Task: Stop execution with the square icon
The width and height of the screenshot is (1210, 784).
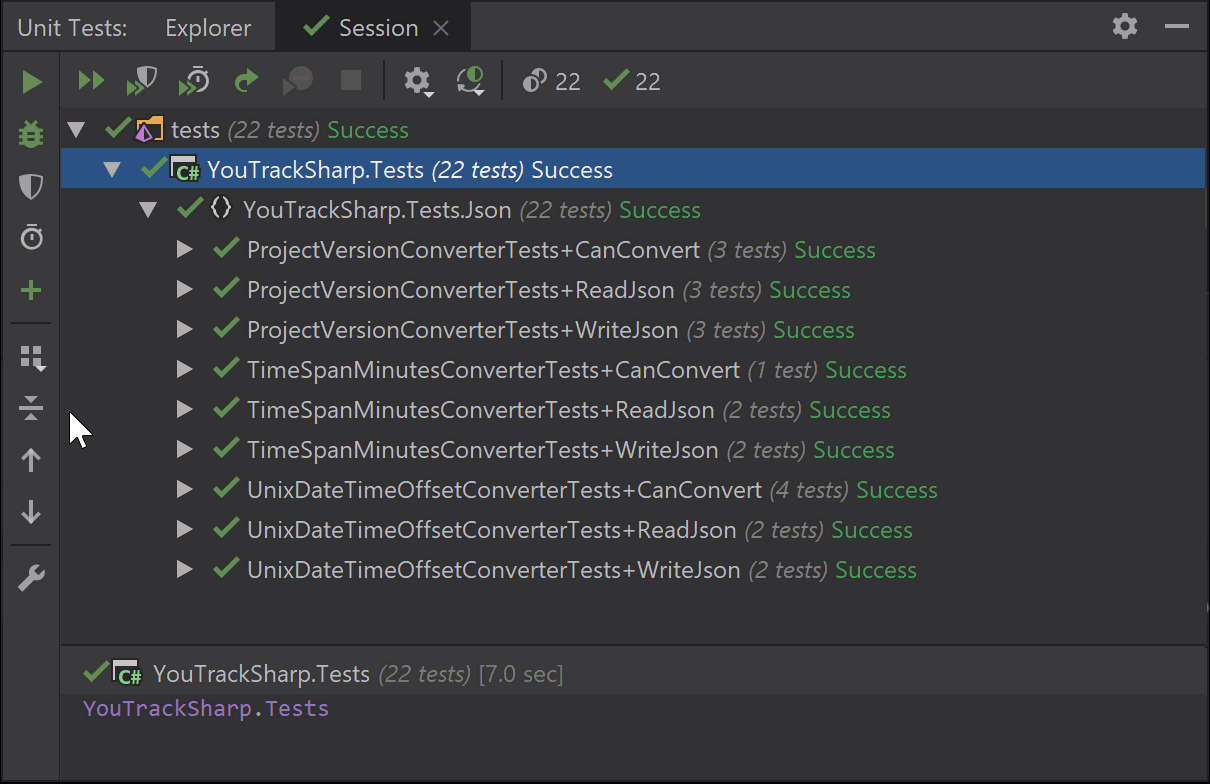Action: pos(350,81)
